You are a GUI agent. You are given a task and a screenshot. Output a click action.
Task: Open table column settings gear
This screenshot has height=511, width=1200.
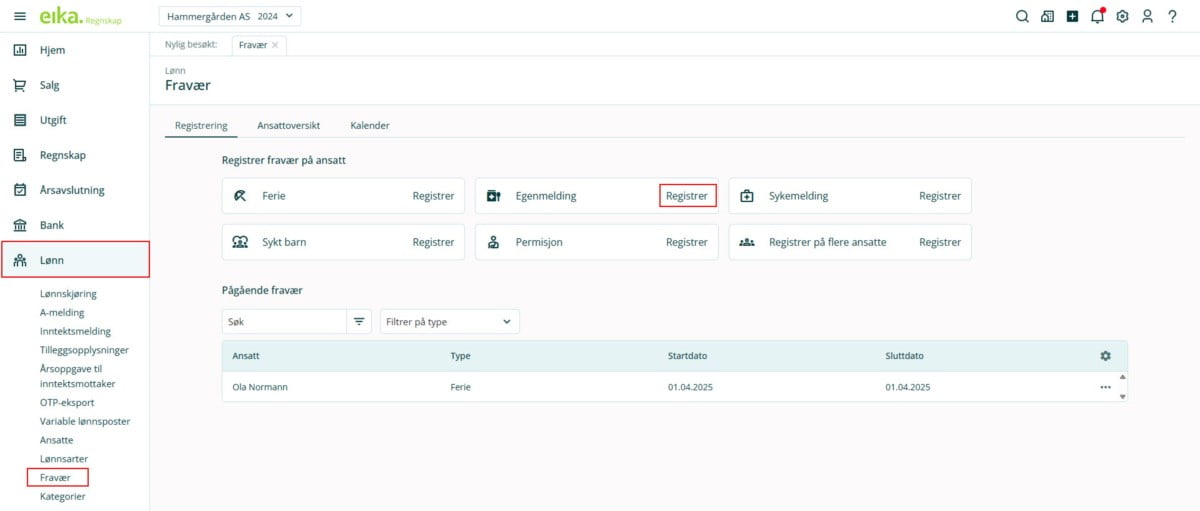[x=1105, y=356]
